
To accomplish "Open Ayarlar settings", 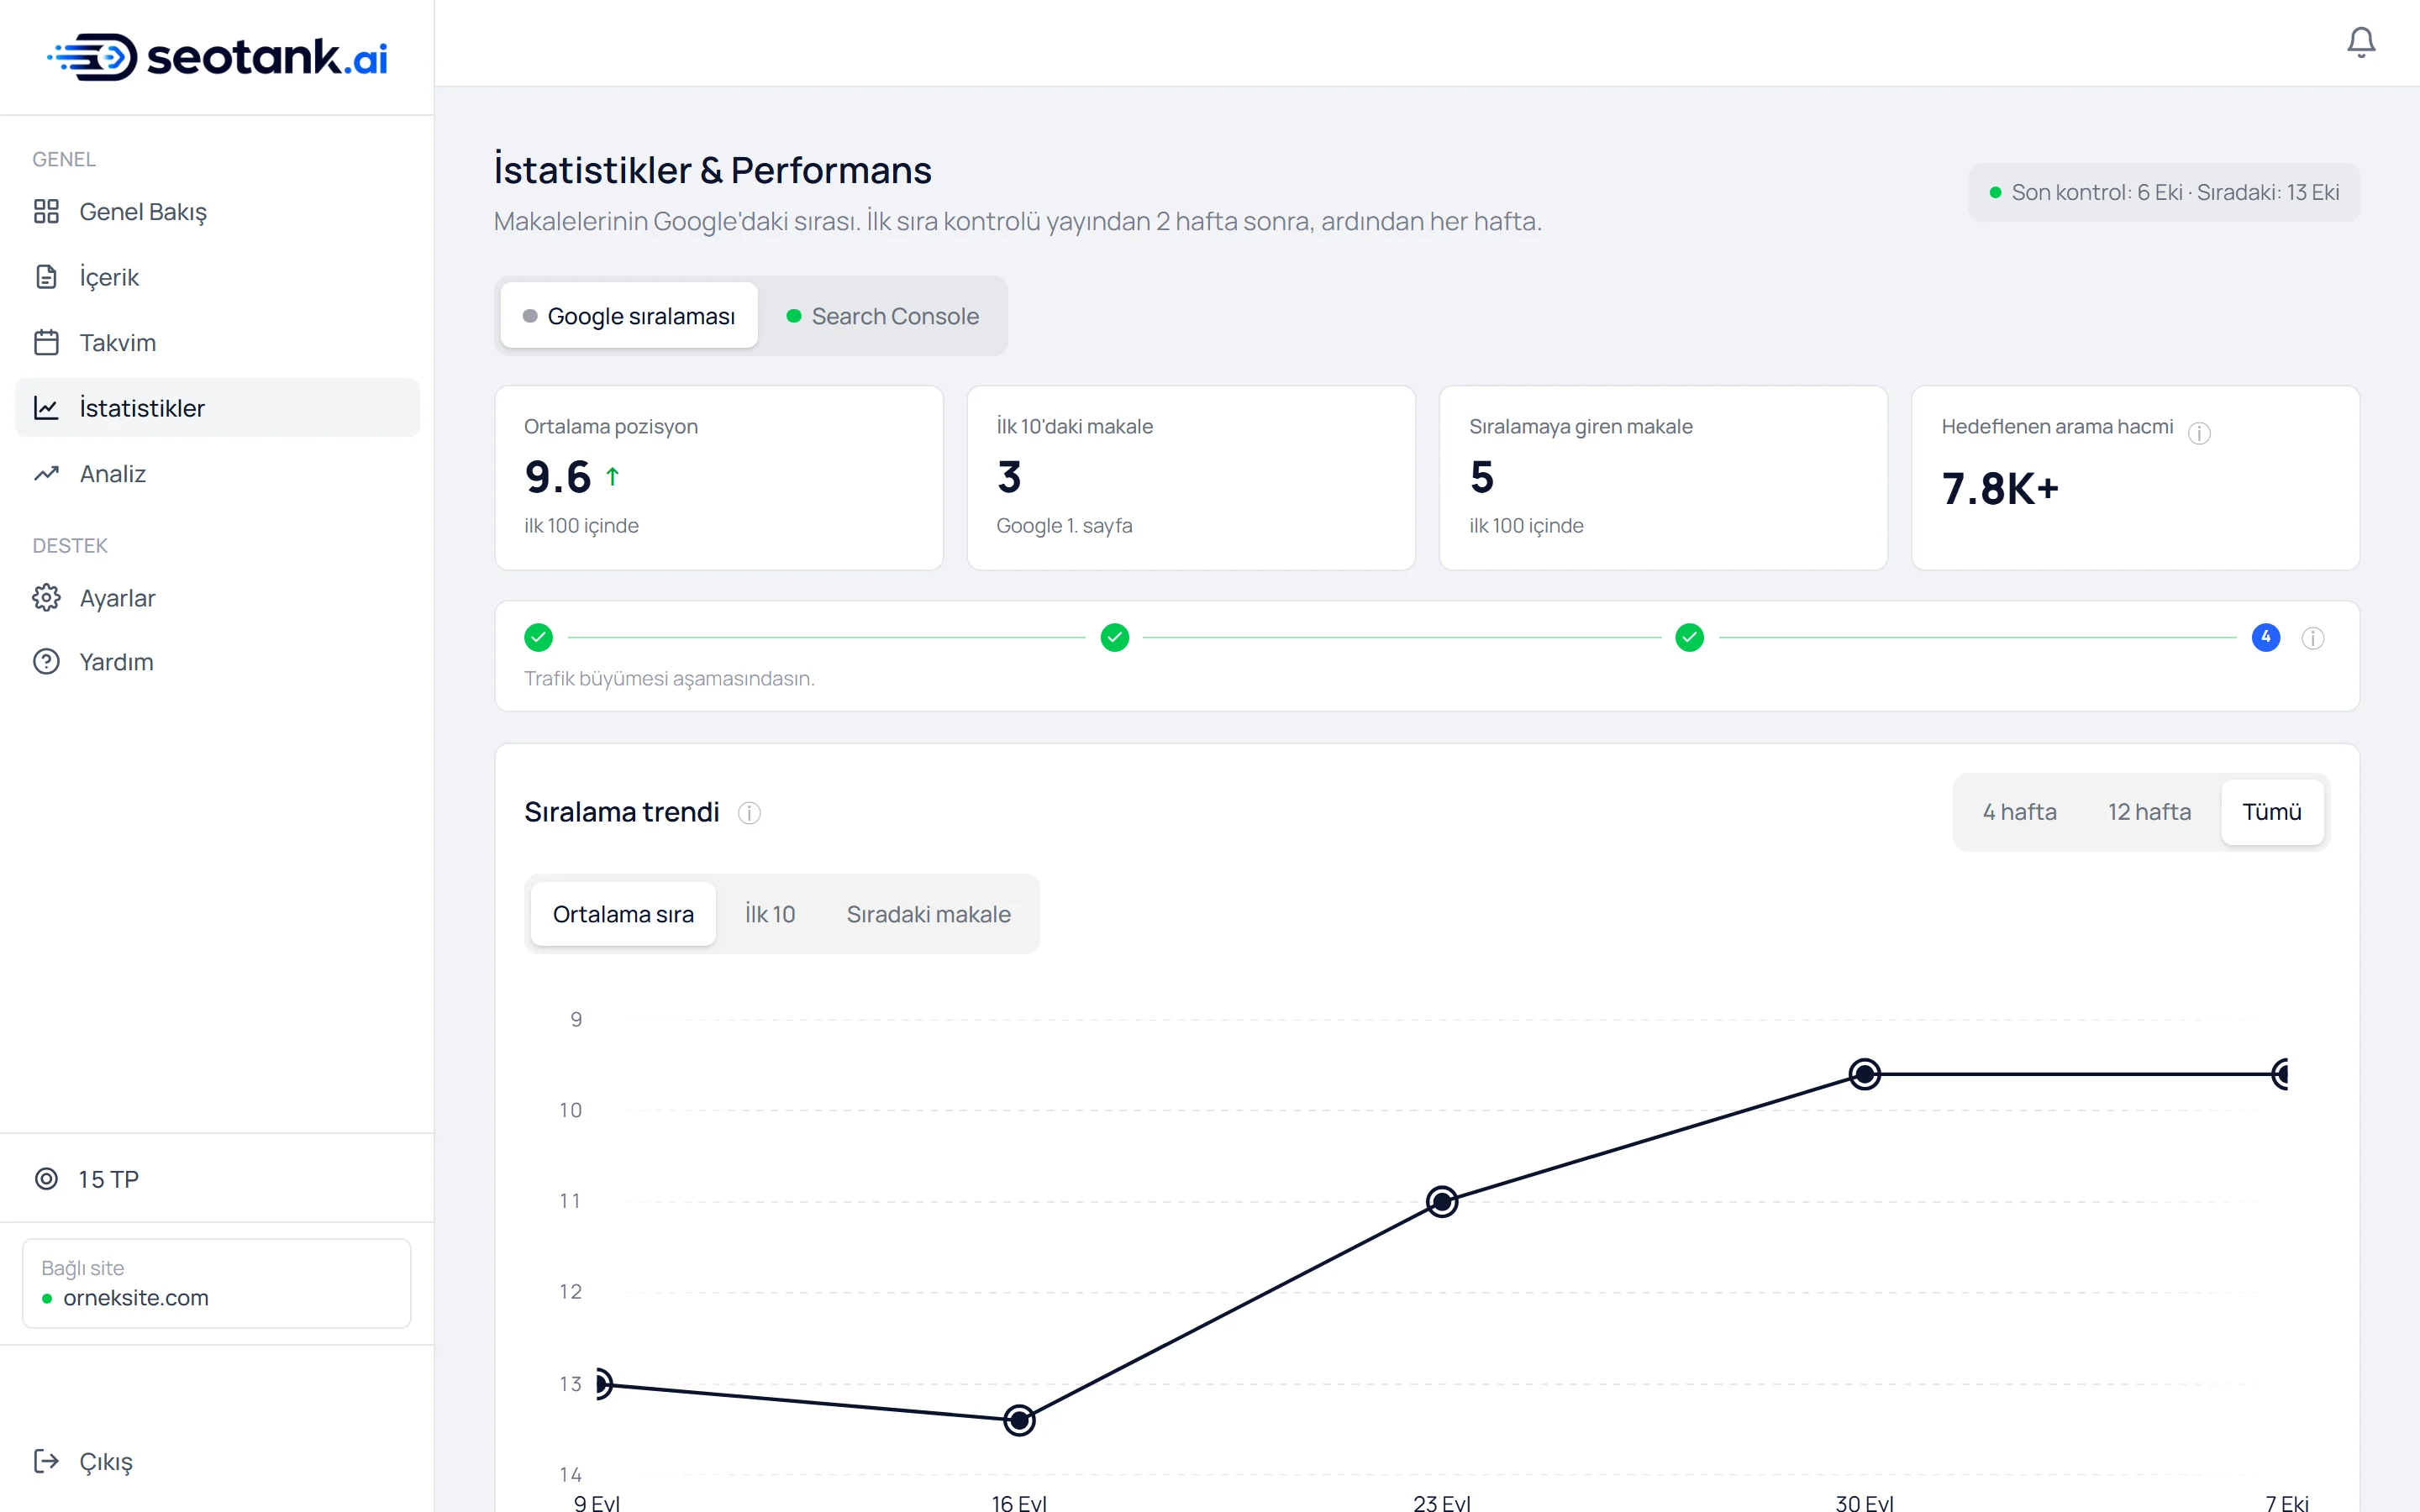I will 217,598.
